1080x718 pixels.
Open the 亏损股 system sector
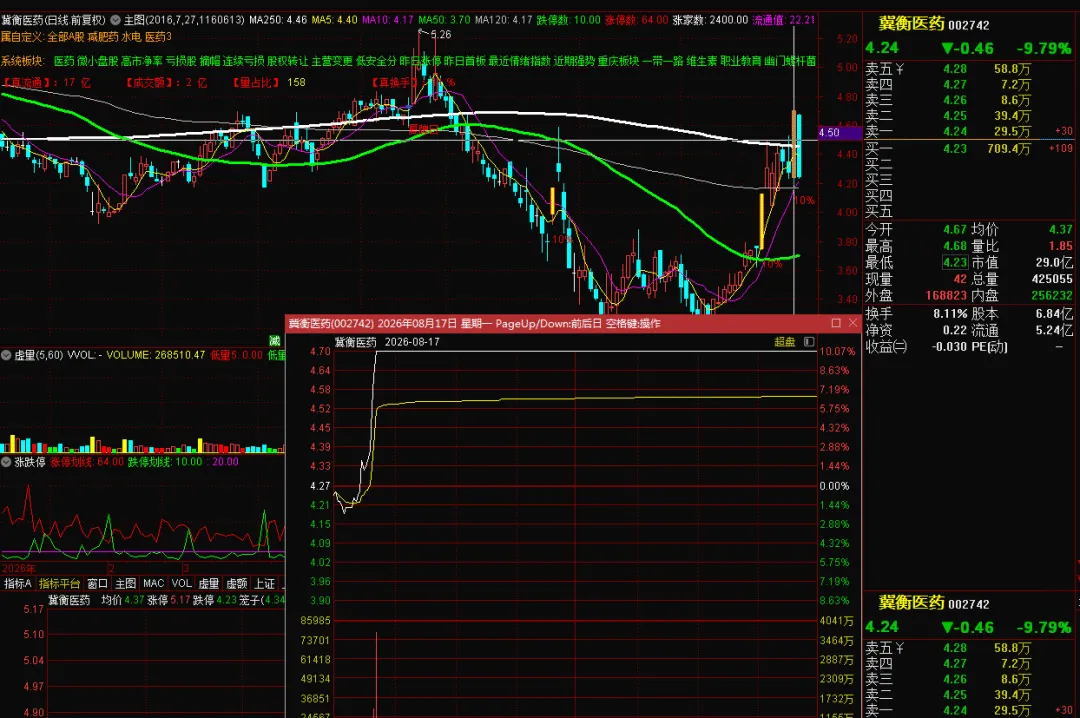pyautogui.click(x=180, y=61)
